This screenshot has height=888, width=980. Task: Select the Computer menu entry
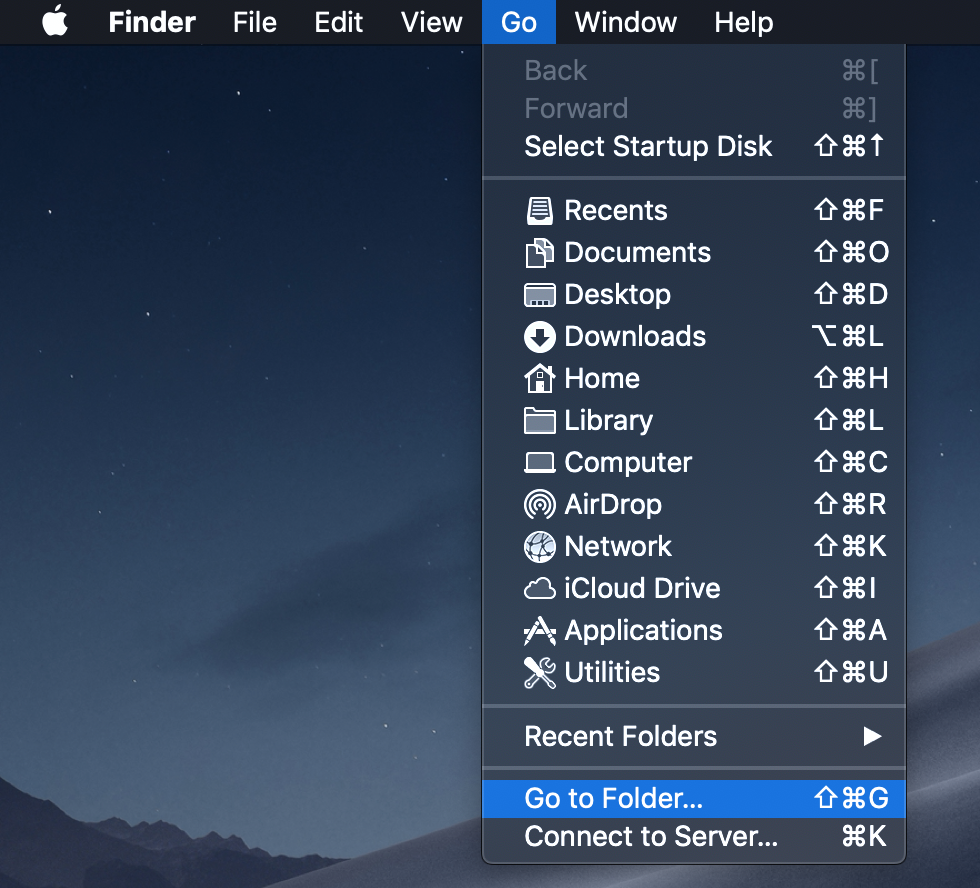click(627, 463)
